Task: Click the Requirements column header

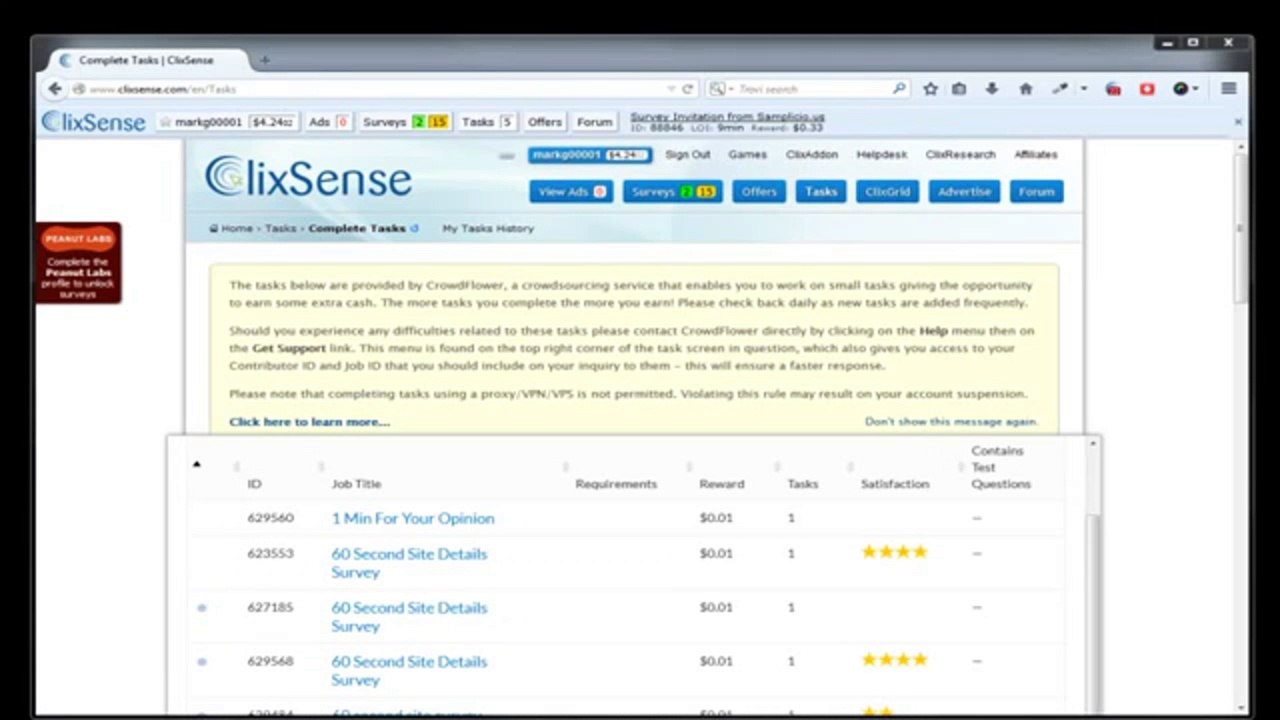Action: [616, 484]
